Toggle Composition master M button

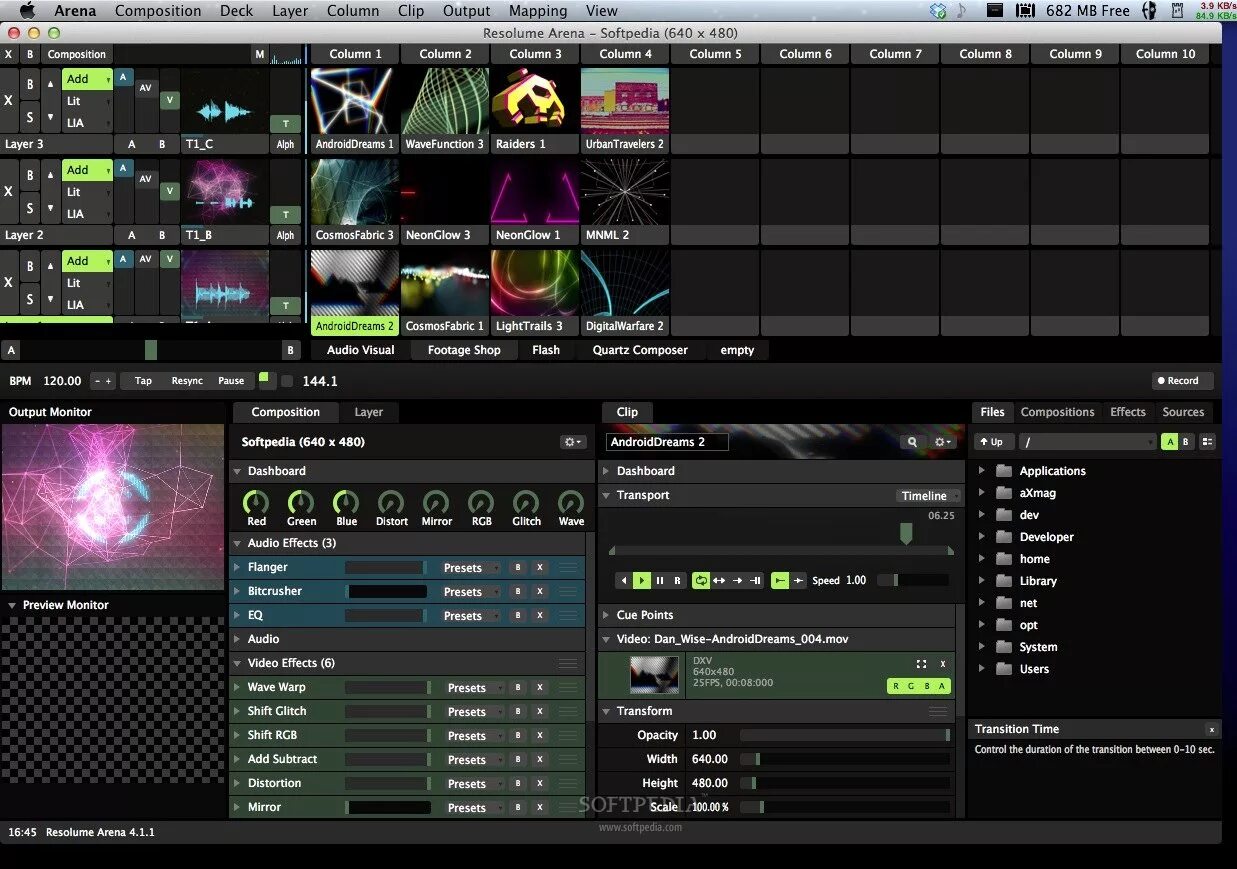click(260, 55)
